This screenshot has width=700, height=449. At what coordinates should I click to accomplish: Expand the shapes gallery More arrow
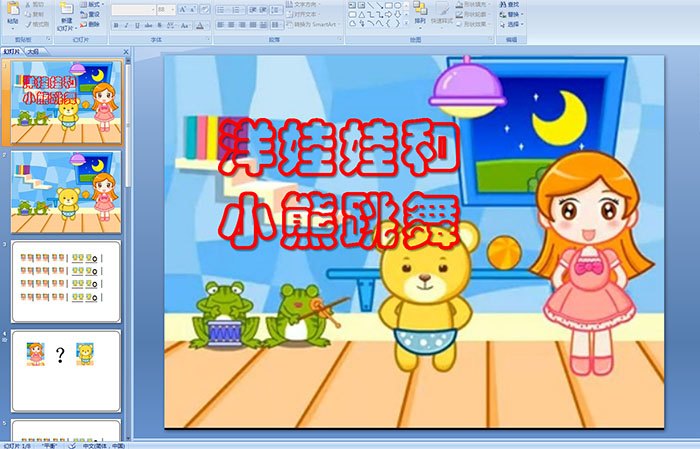click(x=407, y=24)
